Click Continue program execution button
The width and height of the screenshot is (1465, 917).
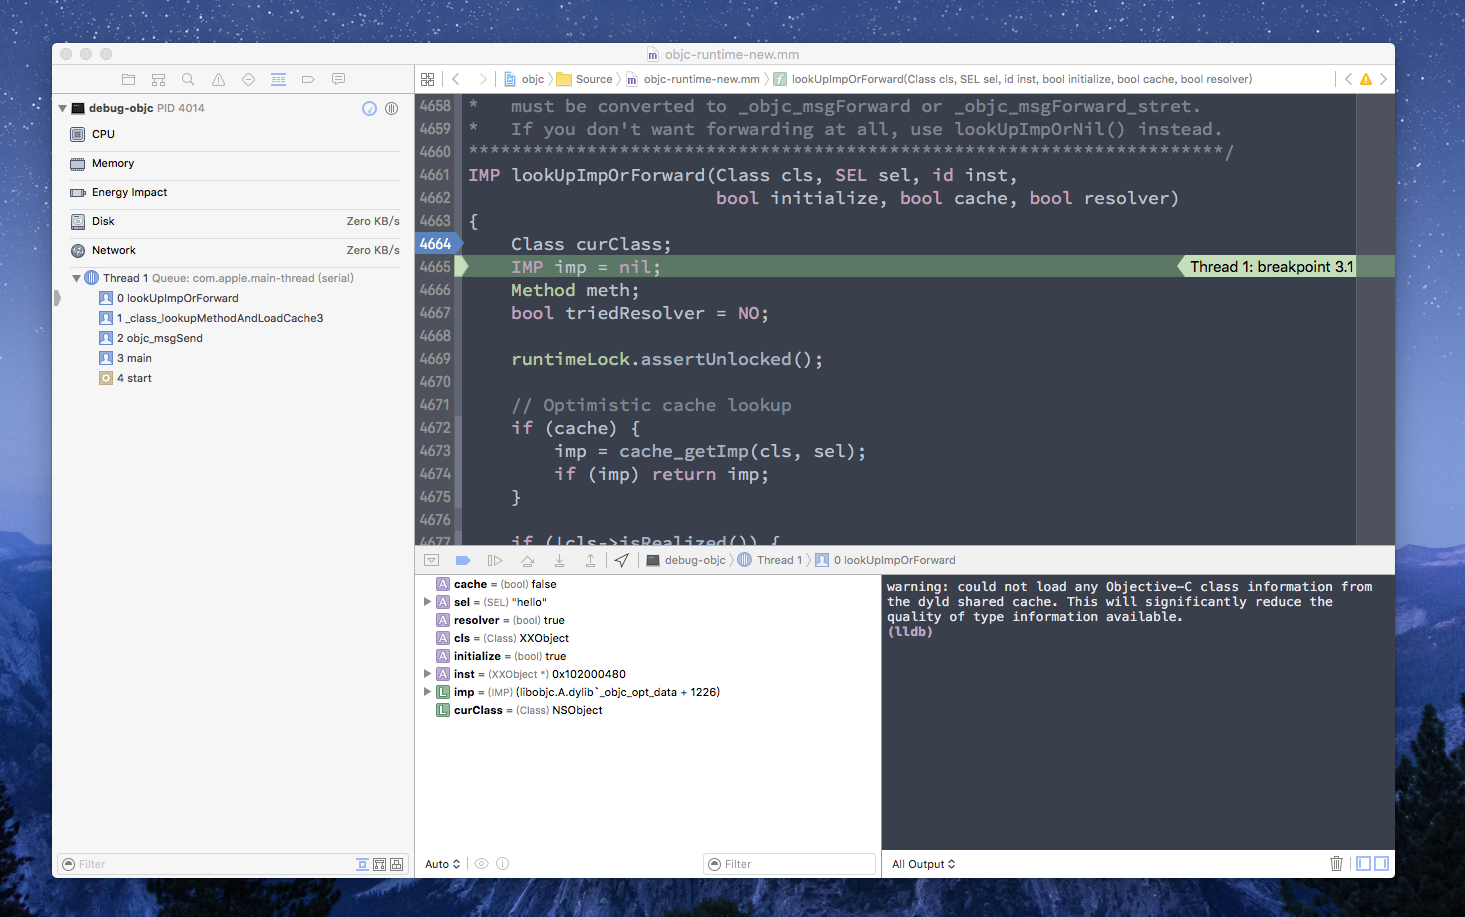tap(494, 560)
